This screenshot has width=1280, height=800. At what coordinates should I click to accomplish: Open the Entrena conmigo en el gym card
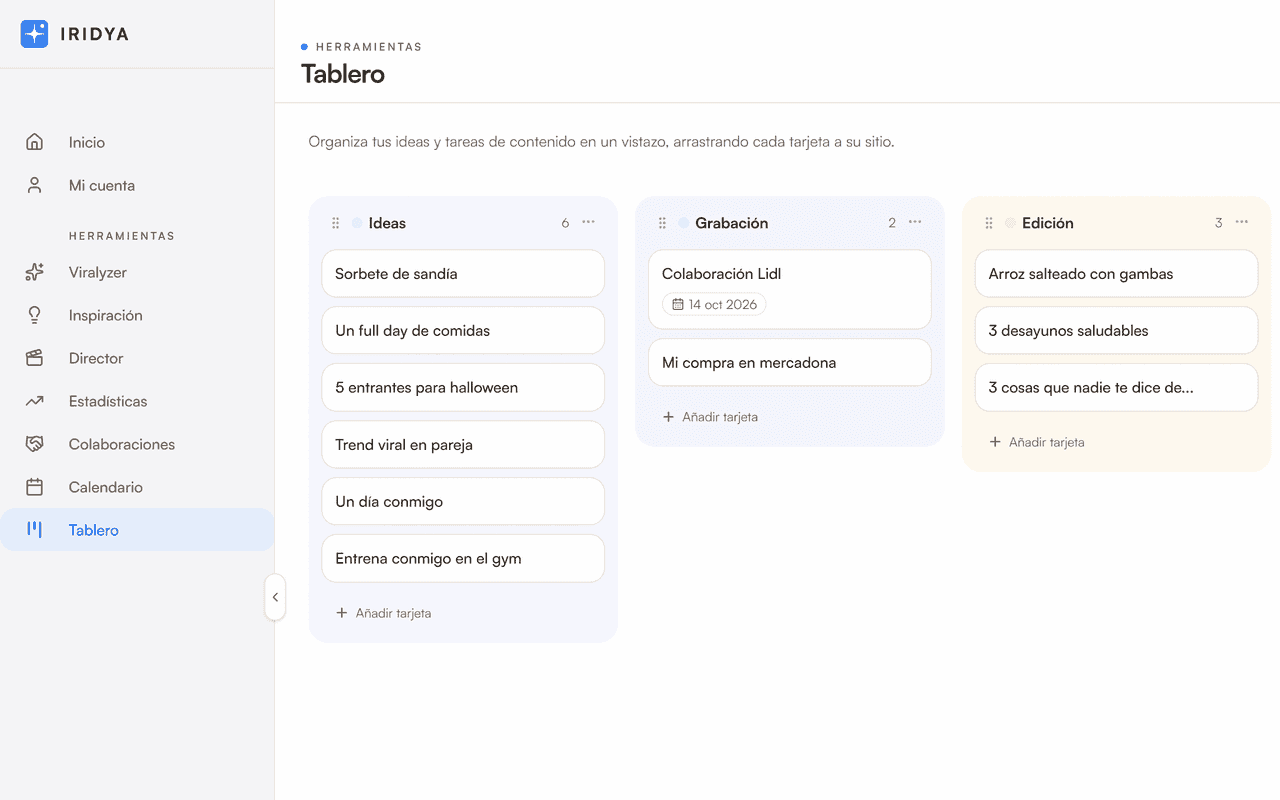pyautogui.click(x=463, y=559)
